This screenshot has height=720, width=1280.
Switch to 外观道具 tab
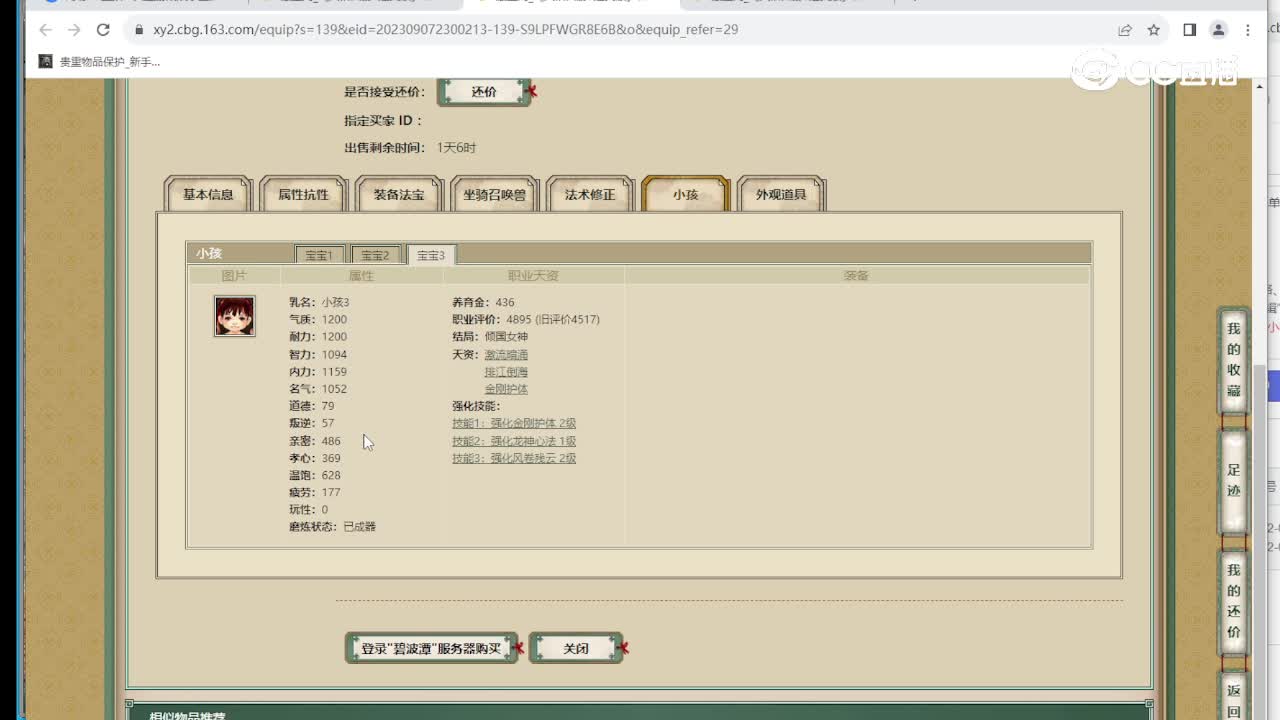coord(781,194)
